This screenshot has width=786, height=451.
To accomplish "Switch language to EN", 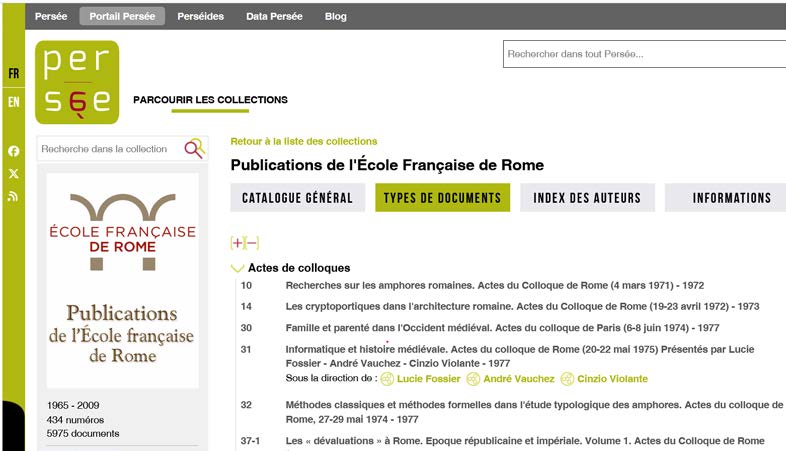I will tap(14, 102).
